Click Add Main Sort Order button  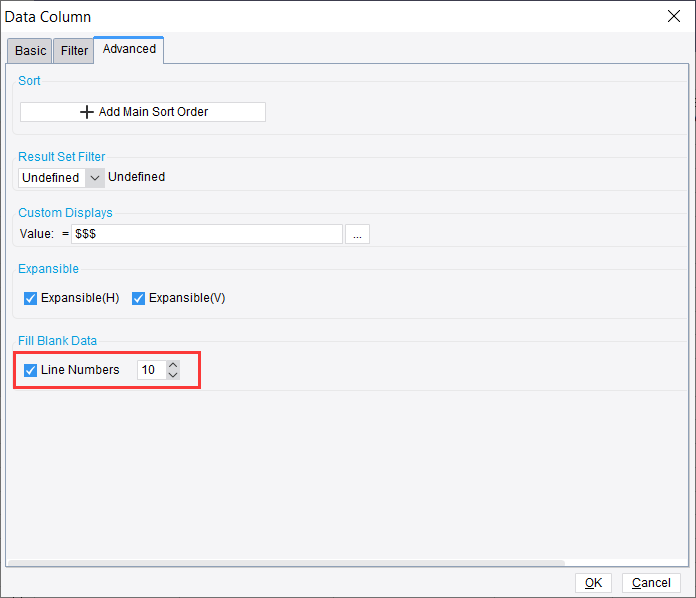[x=143, y=112]
